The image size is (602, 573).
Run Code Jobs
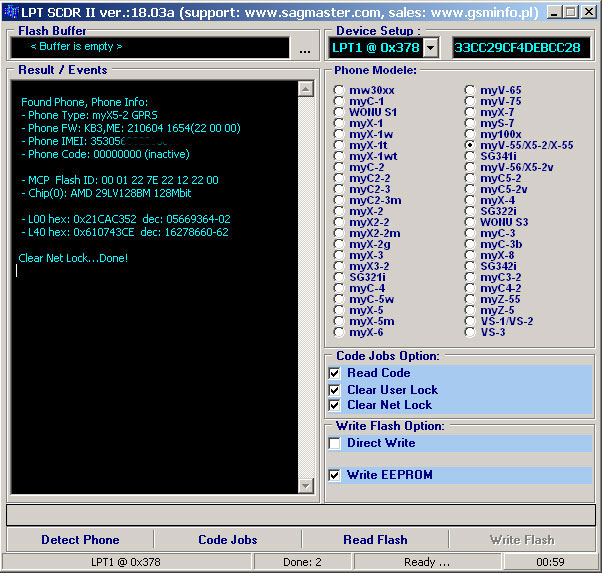click(x=228, y=540)
